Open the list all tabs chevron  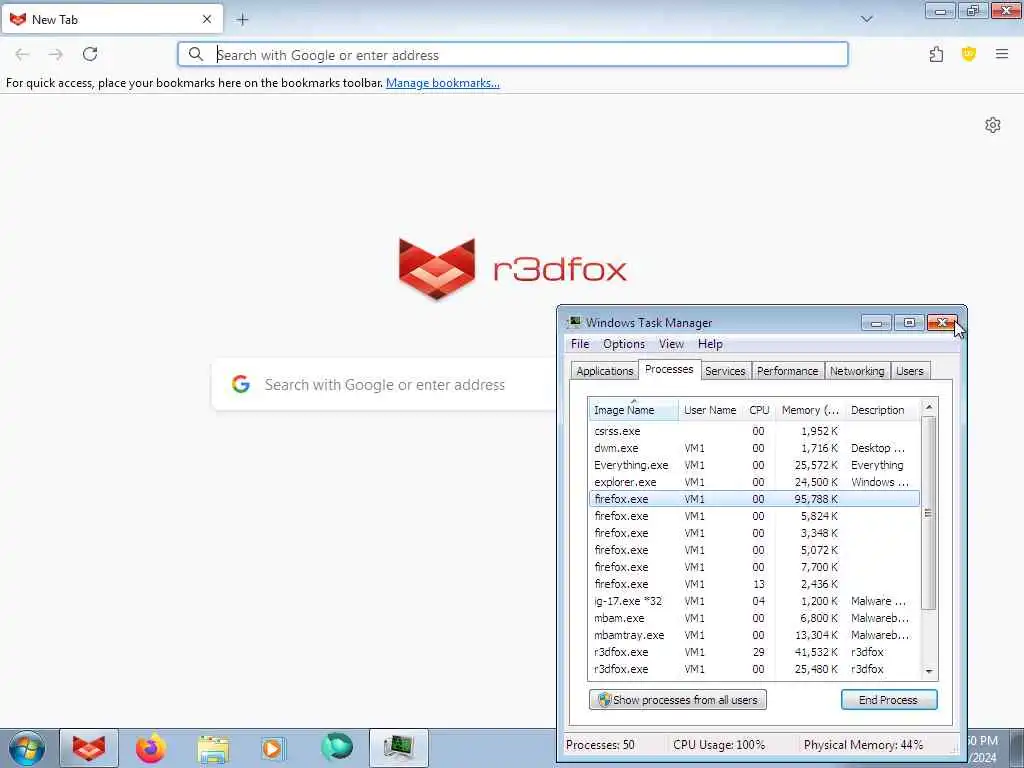[x=867, y=19]
